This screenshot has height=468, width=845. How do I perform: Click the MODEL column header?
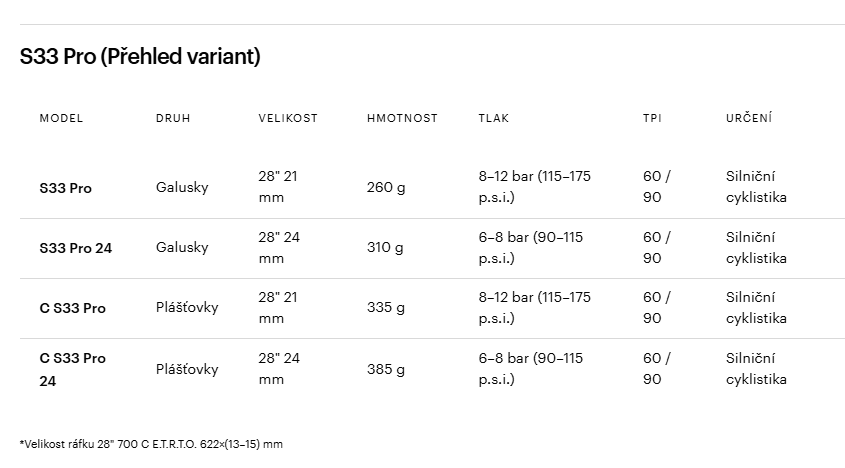pos(61,118)
